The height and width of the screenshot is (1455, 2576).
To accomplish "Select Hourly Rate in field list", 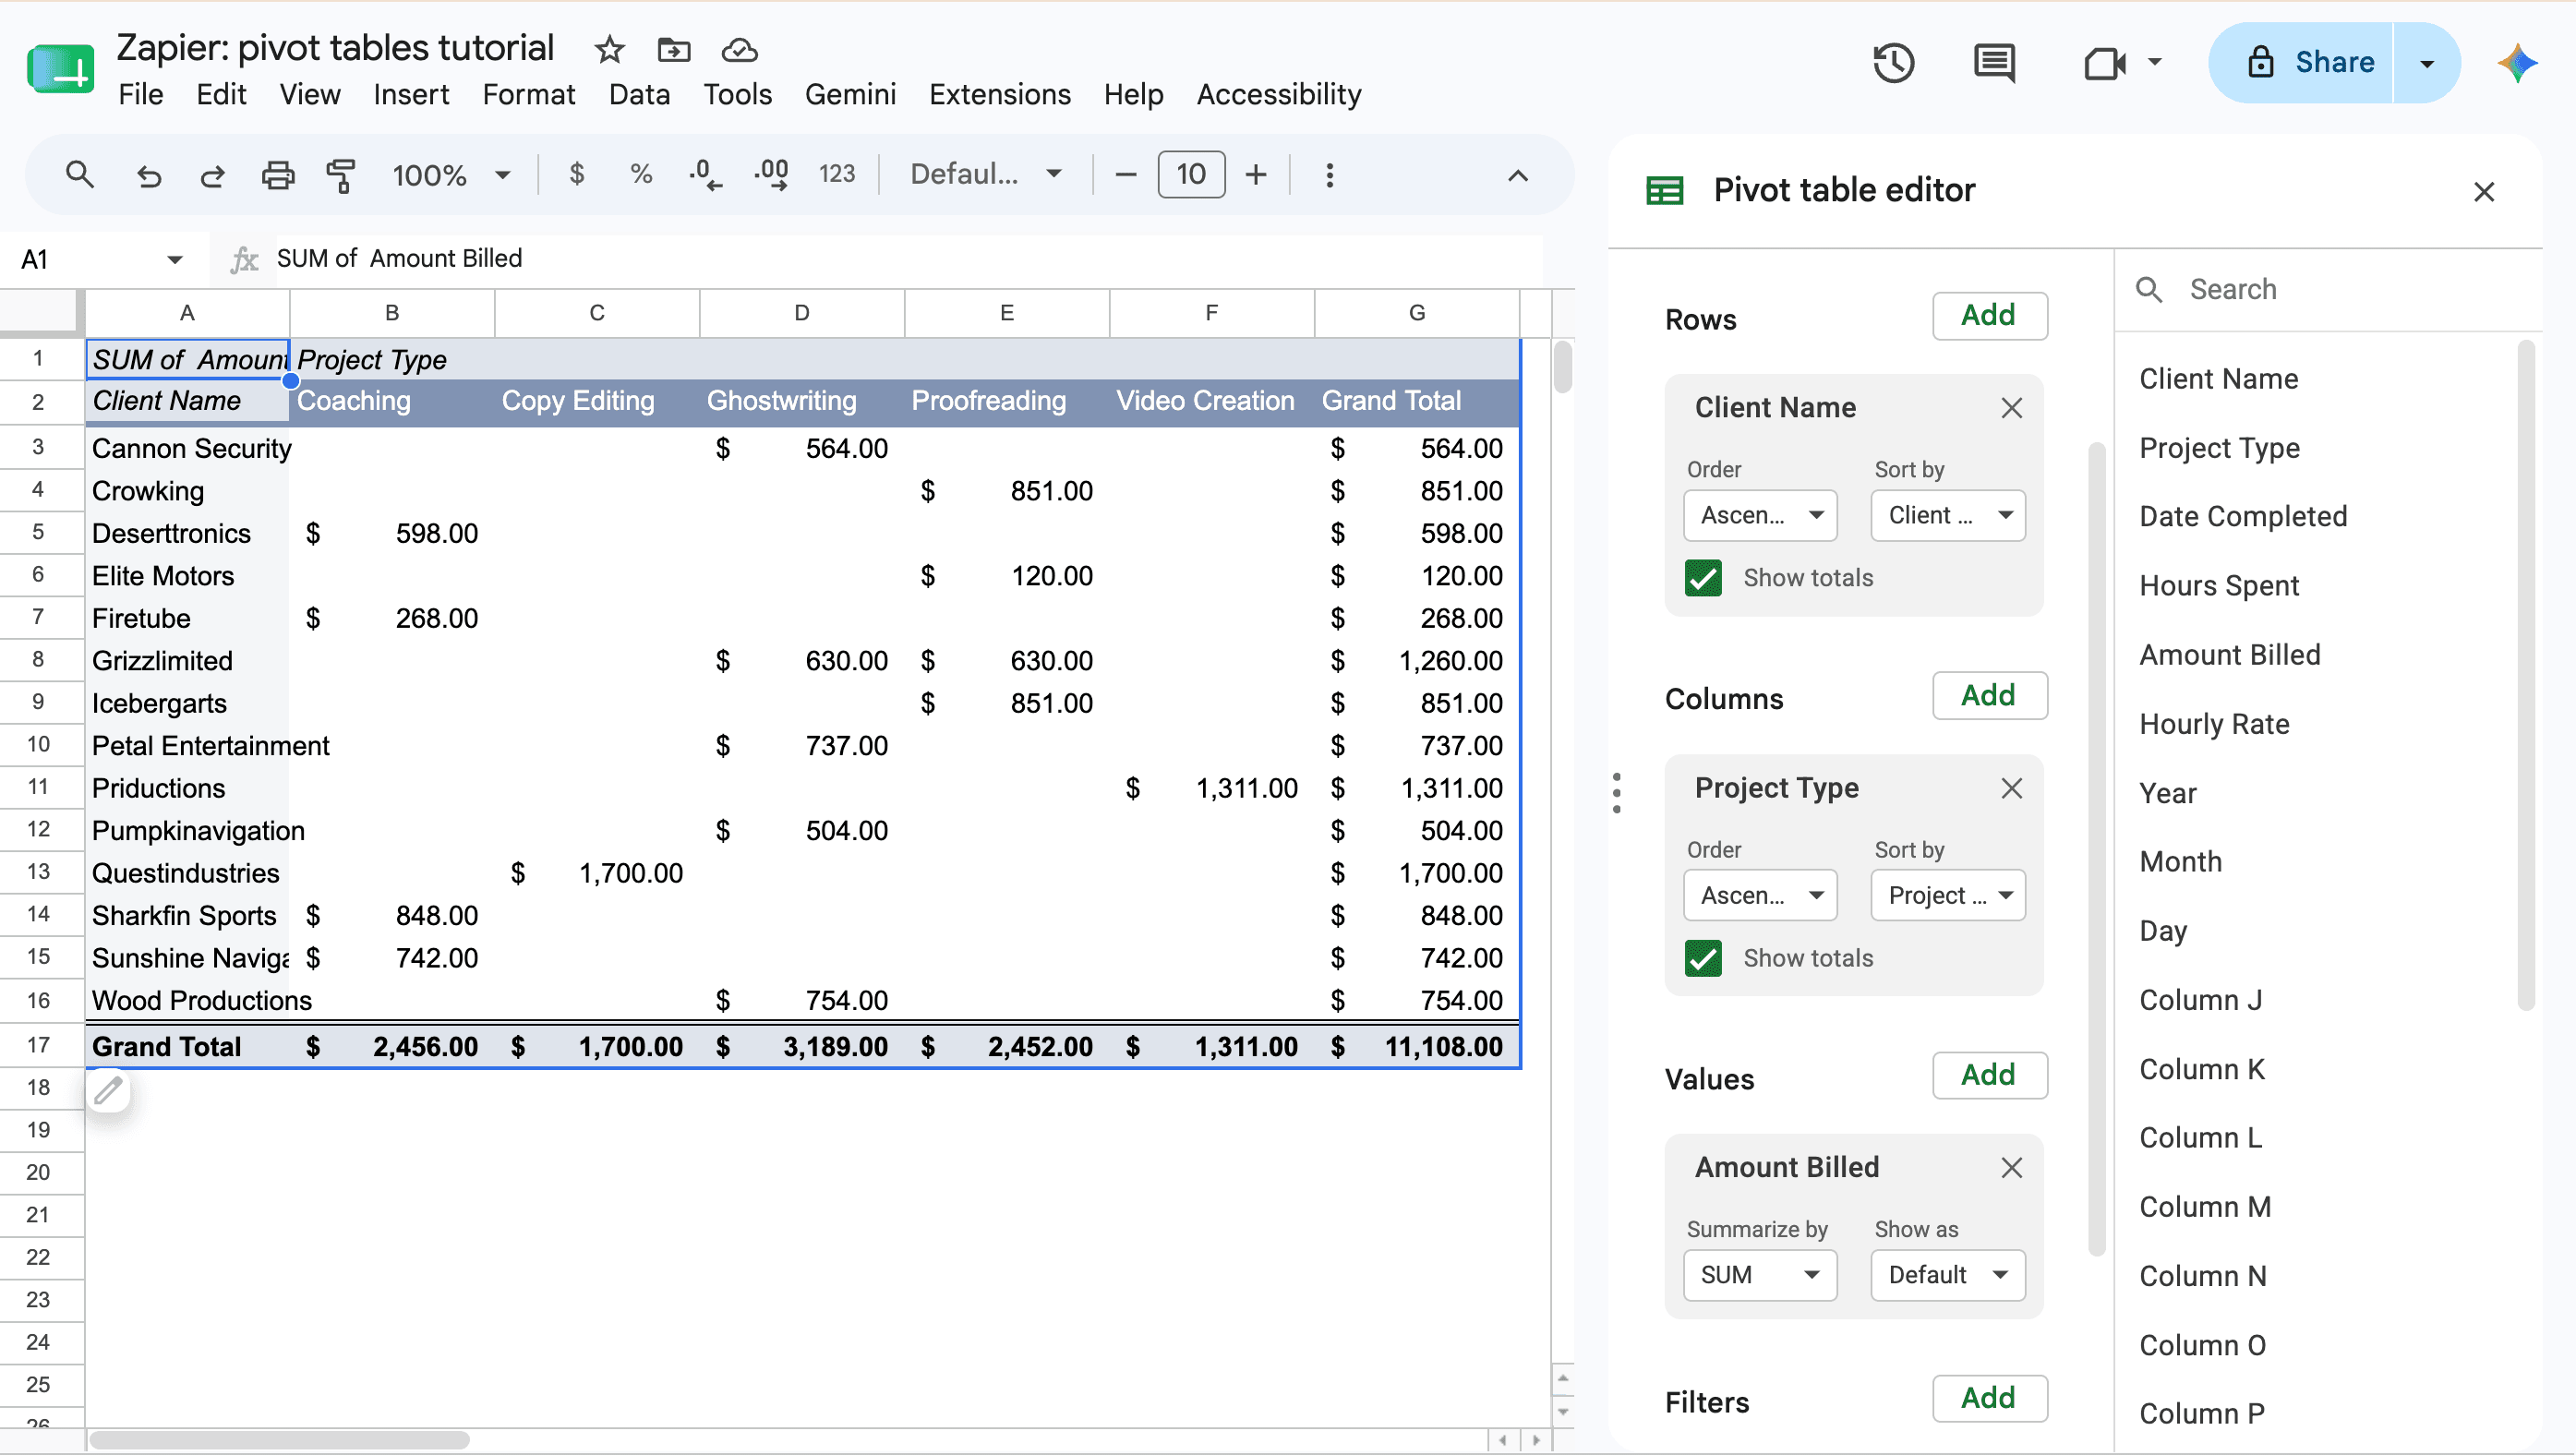I will point(2214,724).
